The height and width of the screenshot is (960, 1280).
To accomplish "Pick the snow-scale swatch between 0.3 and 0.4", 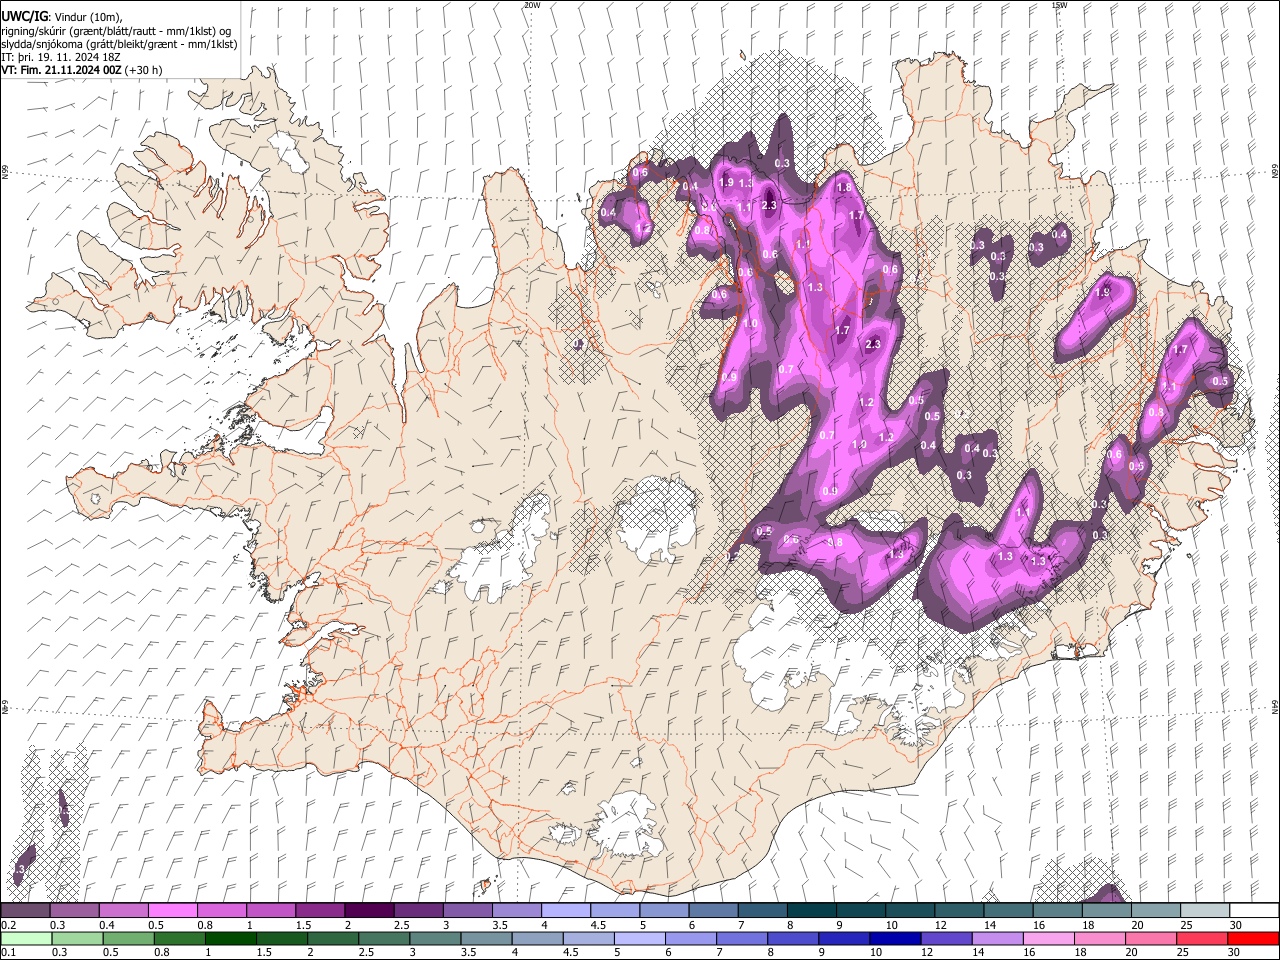I will pyautogui.click(x=74, y=910).
